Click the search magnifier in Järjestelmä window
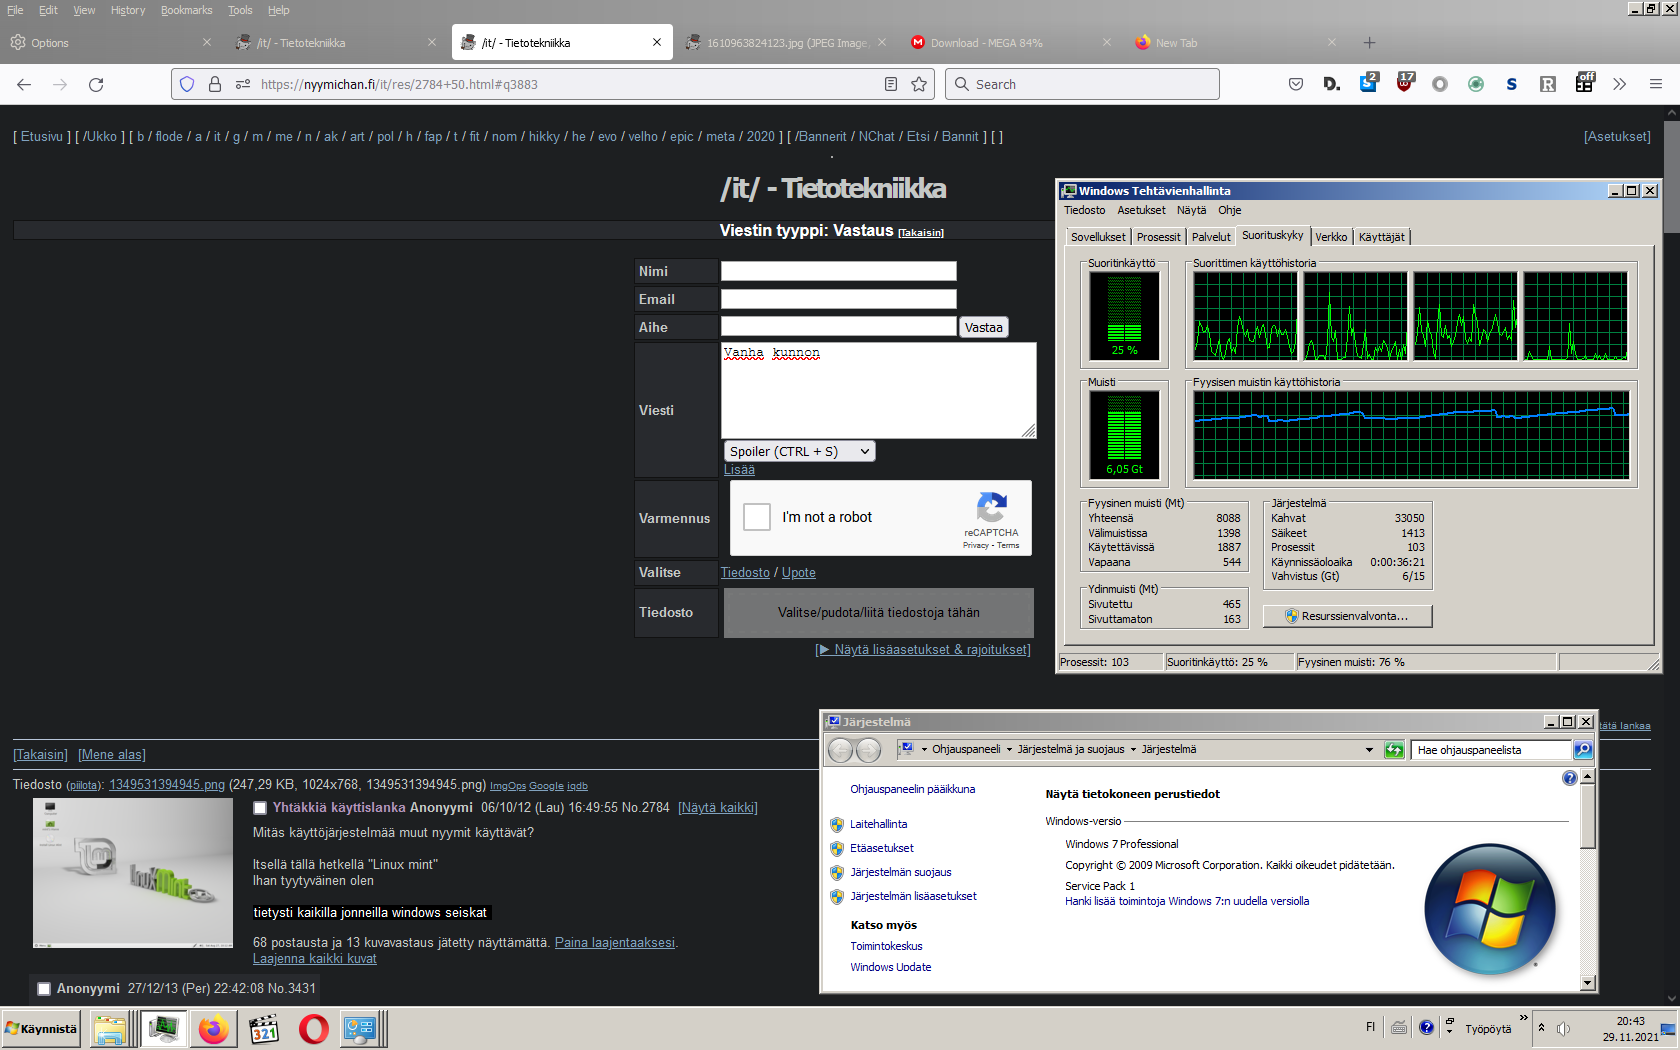The width and height of the screenshot is (1680, 1050). click(x=1583, y=750)
